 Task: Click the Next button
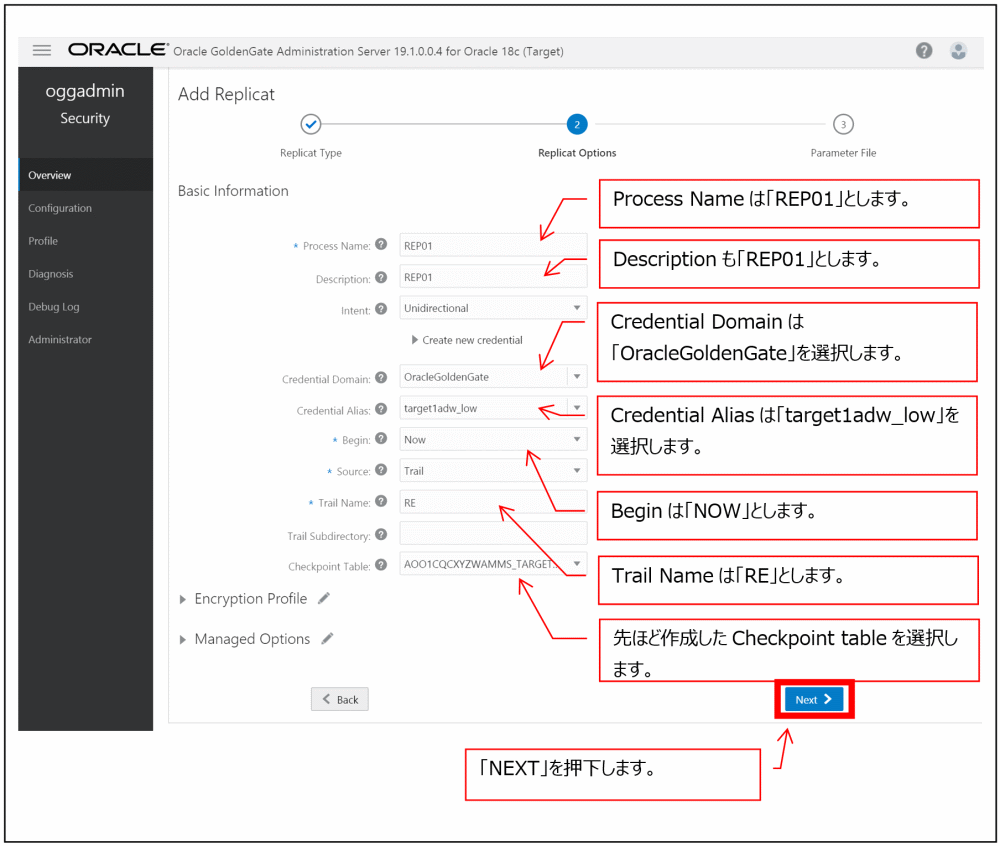pyautogui.click(x=814, y=699)
